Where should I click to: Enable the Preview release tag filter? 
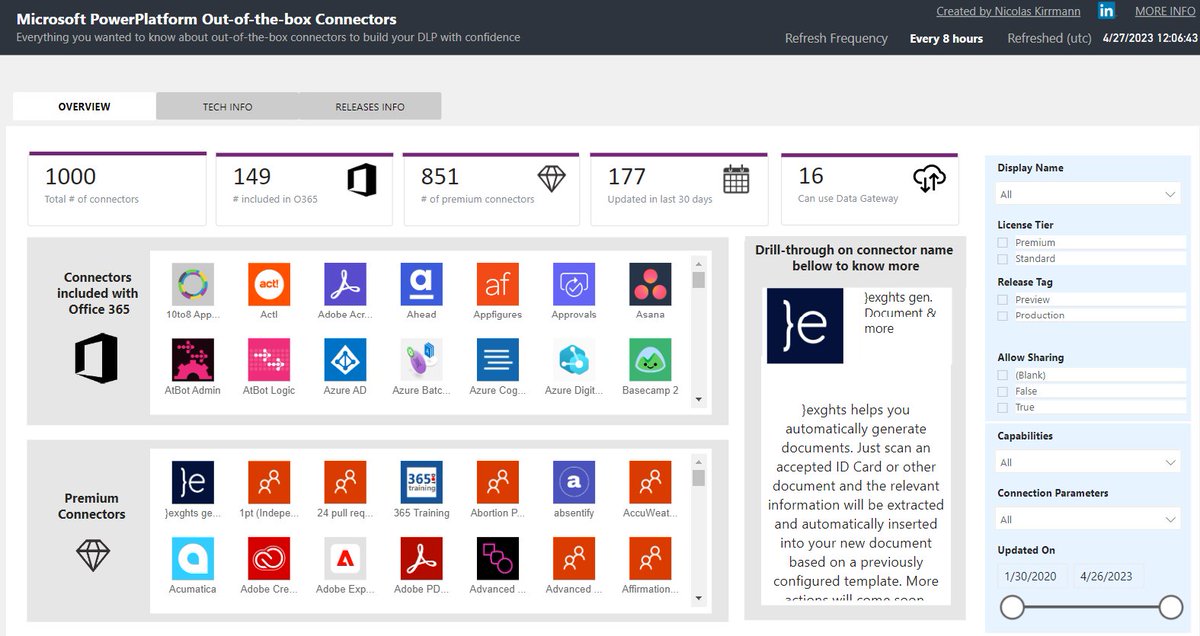1002,299
